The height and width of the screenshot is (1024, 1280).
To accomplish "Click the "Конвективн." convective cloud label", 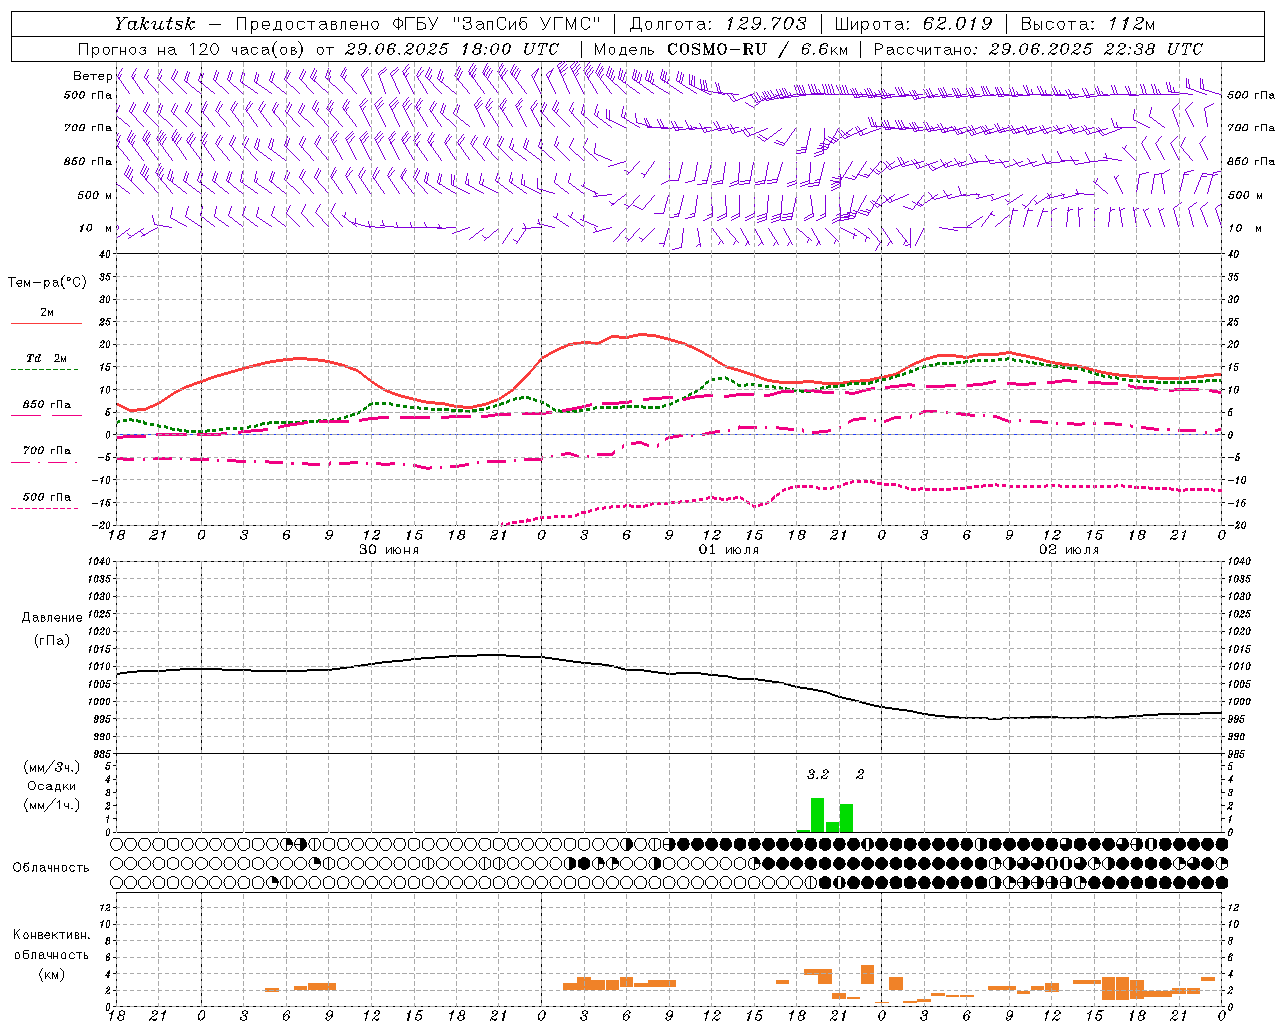I will (51, 935).
